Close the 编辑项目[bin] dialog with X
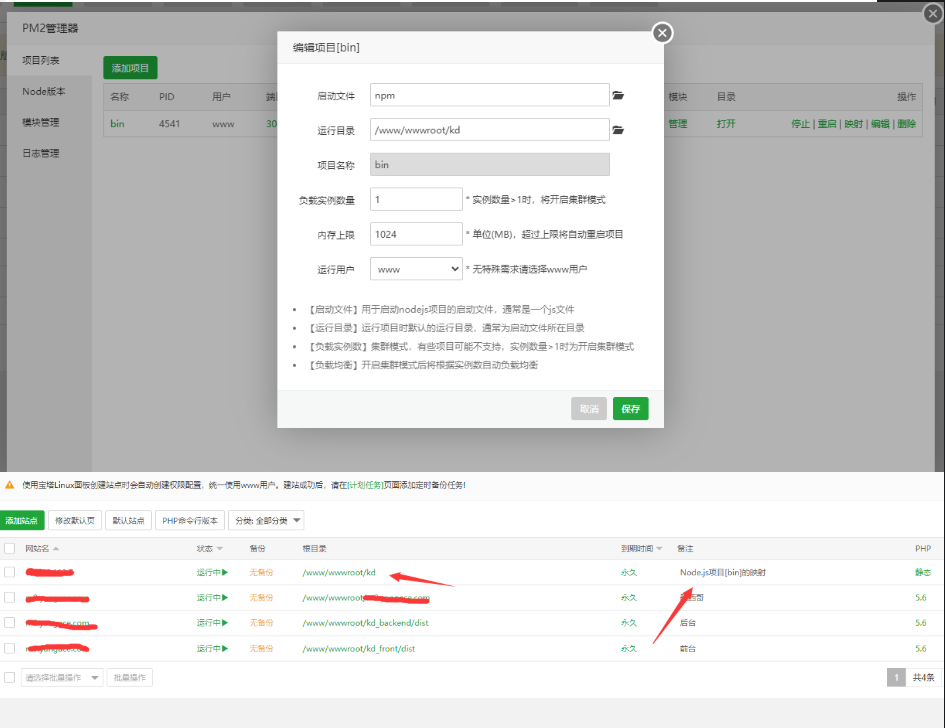The height and width of the screenshot is (728, 945). [x=661, y=33]
